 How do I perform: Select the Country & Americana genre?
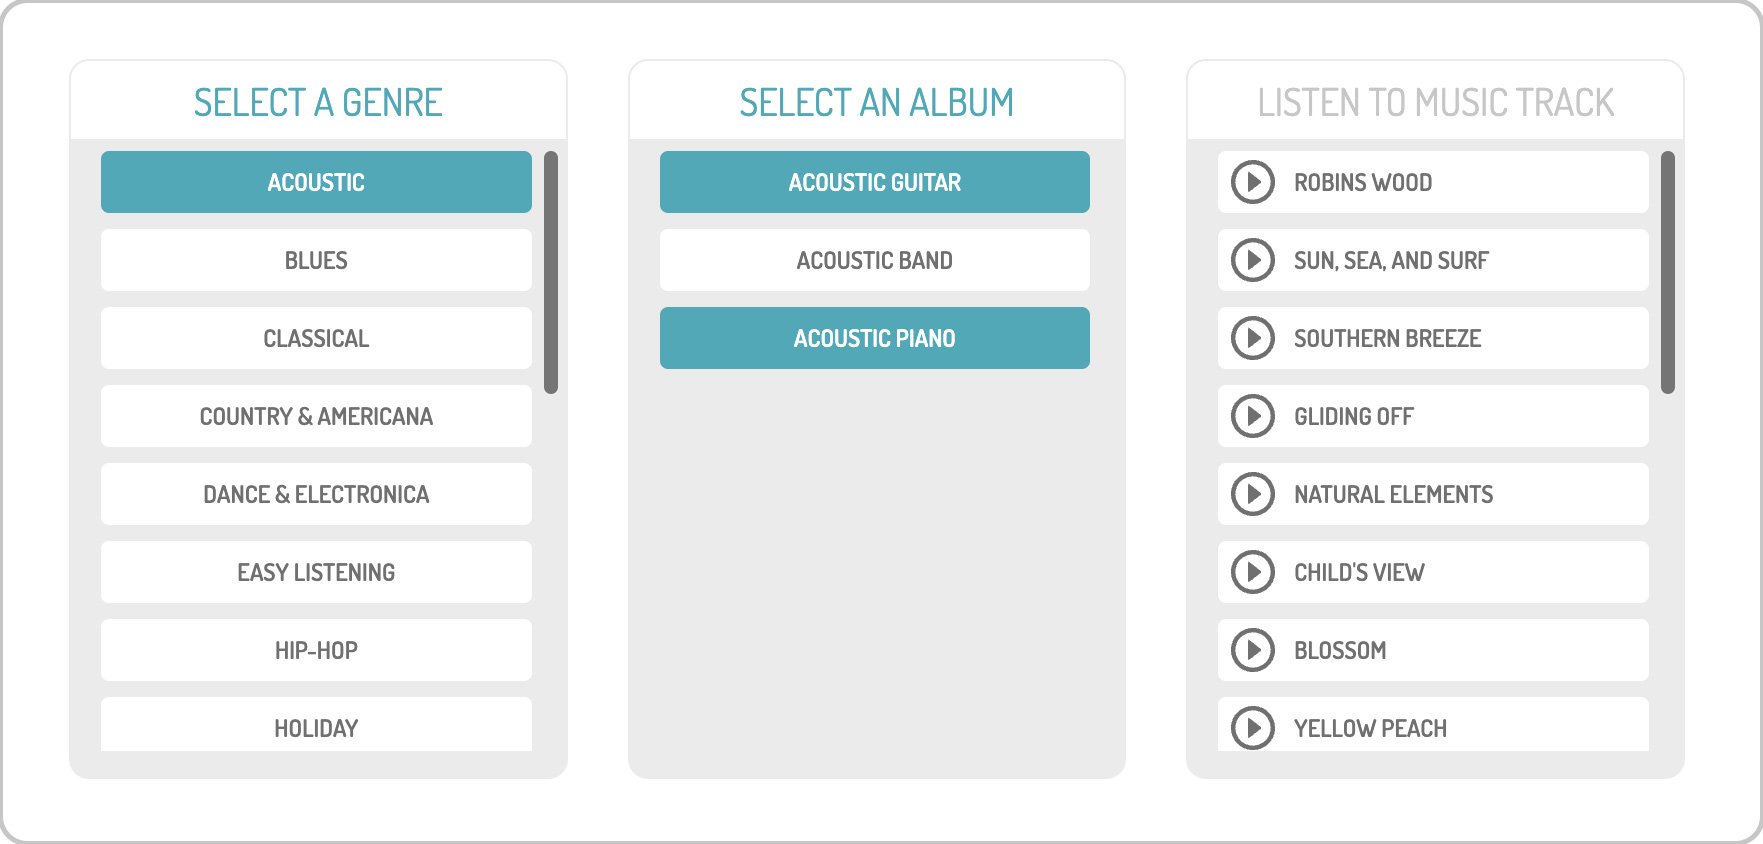point(315,416)
